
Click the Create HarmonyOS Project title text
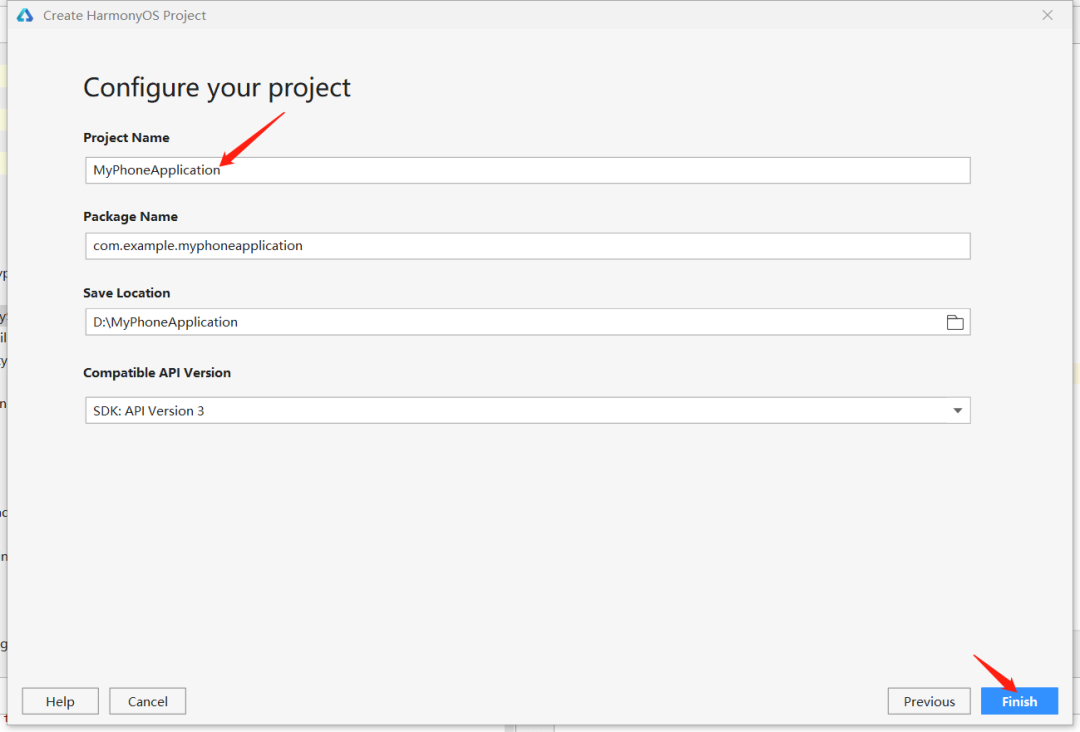pyautogui.click(x=125, y=16)
